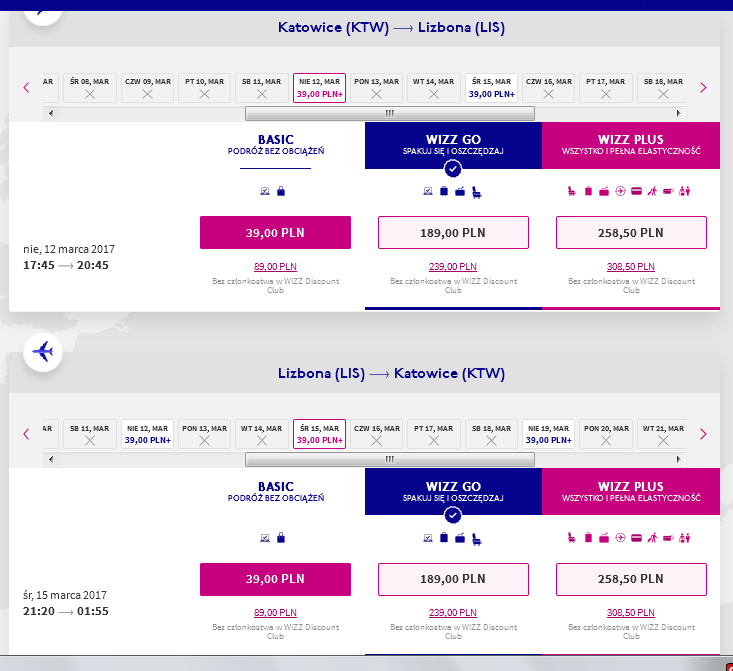Select return date ŚR 15, MAR
Viewport: 733px width, 671px height.
coord(319,434)
